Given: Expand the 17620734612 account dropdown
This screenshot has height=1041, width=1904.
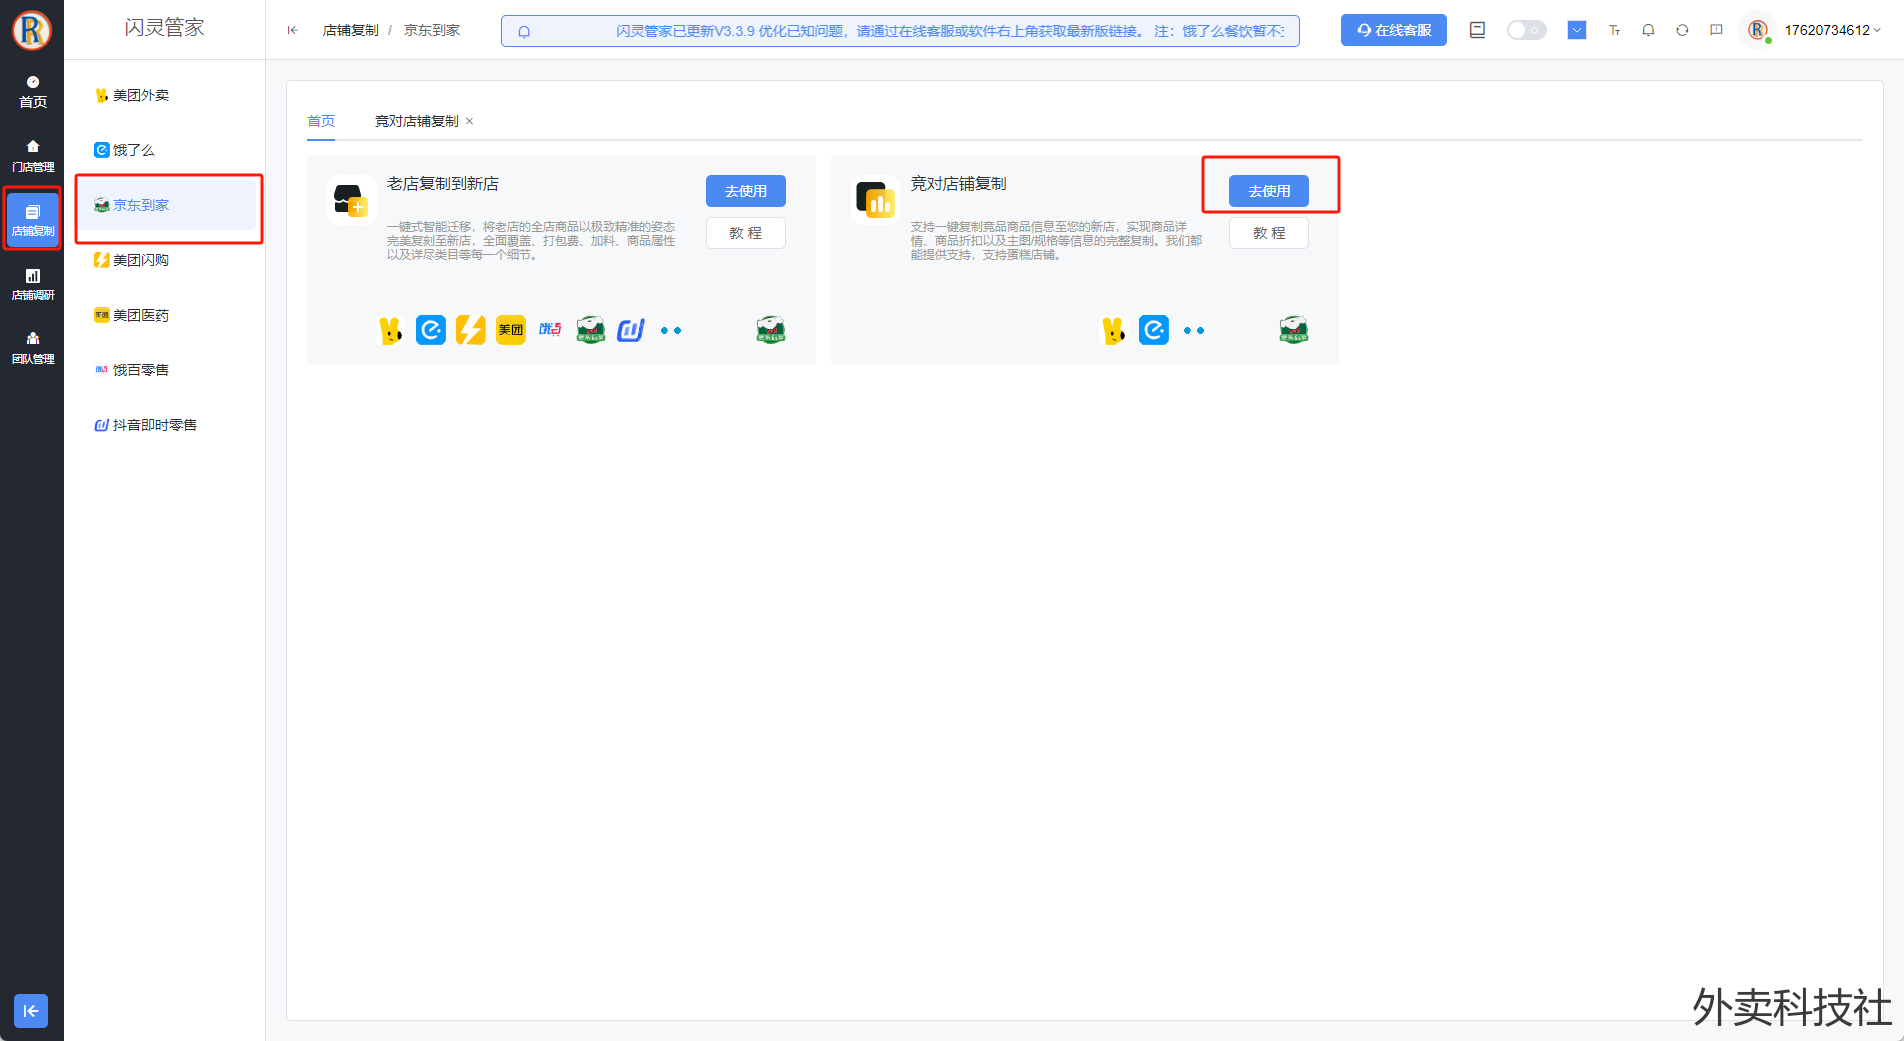Looking at the screenshot, I should (x=1832, y=30).
